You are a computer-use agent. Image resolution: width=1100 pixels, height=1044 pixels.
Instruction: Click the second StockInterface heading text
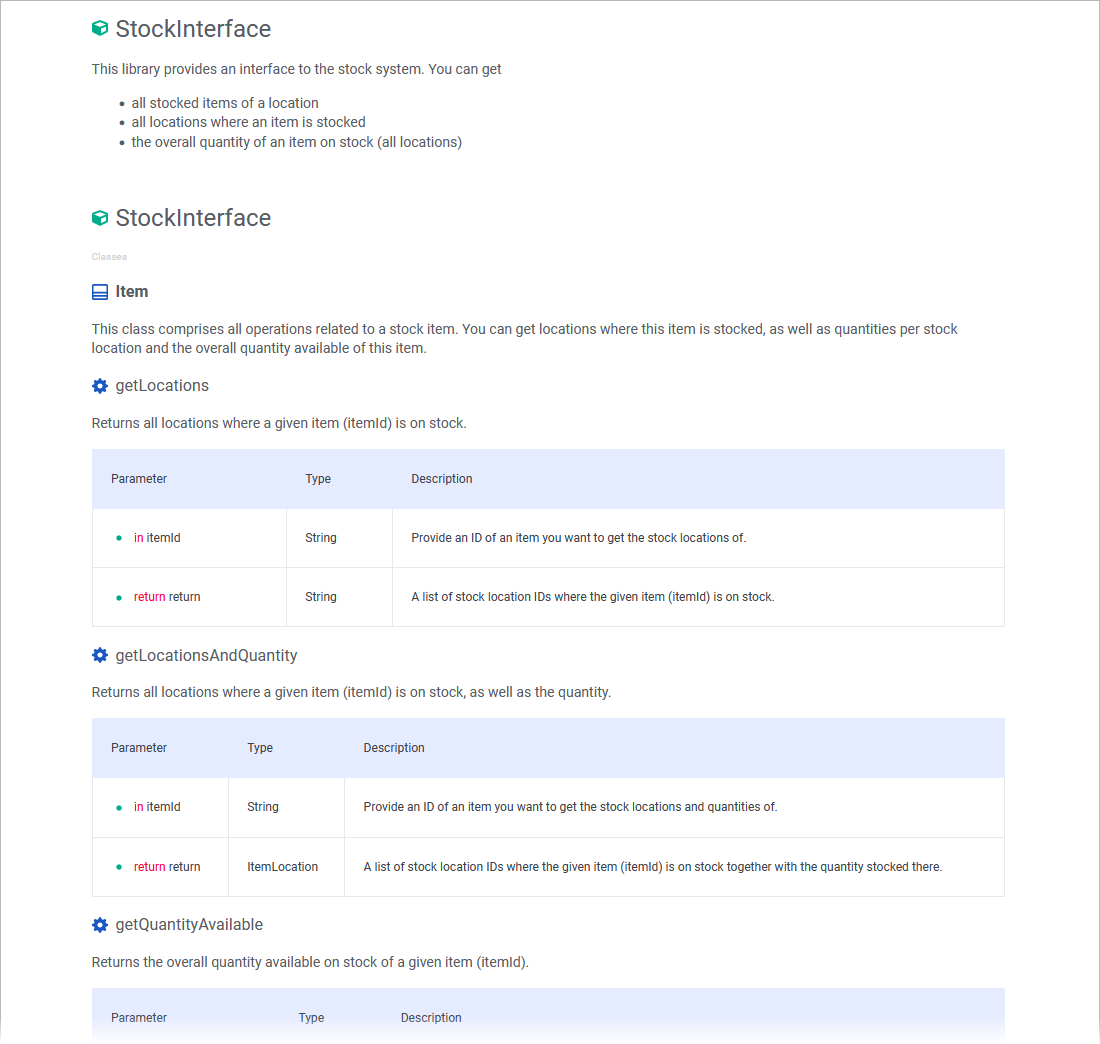click(193, 218)
